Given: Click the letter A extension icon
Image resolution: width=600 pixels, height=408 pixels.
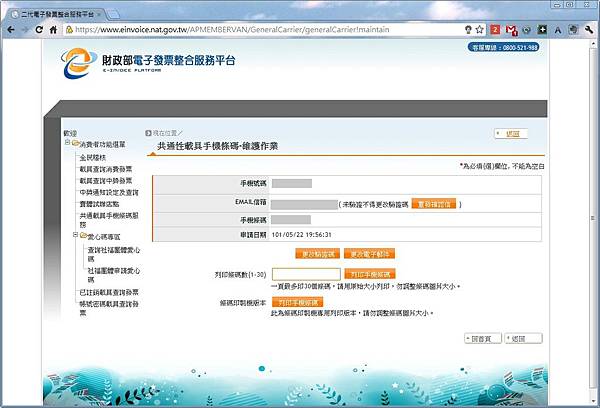Looking at the screenshot, I should pyautogui.click(x=558, y=30).
